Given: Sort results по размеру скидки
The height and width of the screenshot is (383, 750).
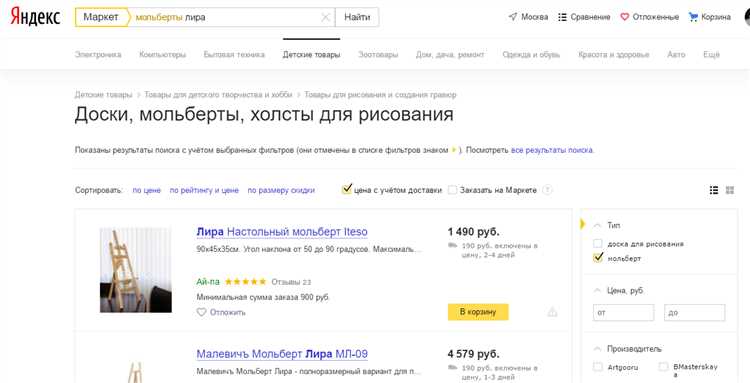Looking at the screenshot, I should [281, 190].
